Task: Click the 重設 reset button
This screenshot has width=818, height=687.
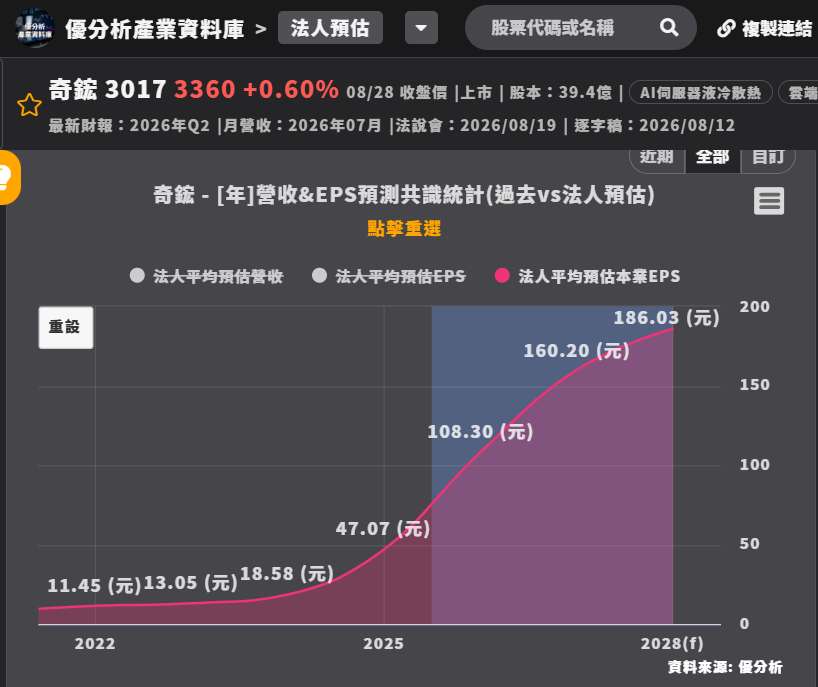Action: [66, 327]
